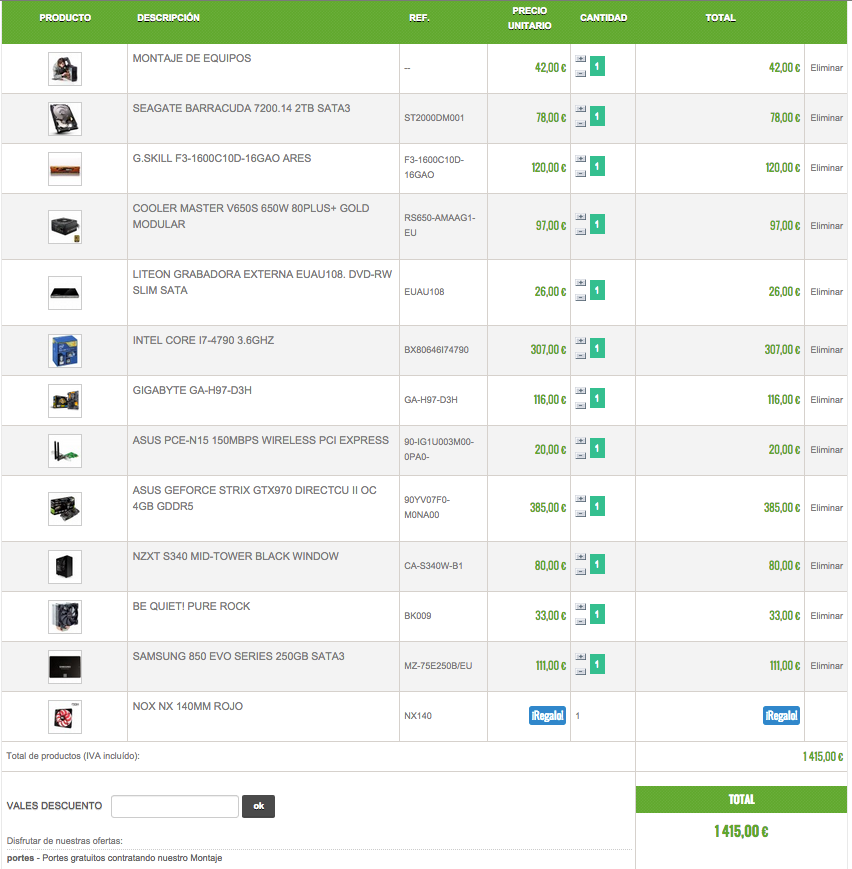Open Nox NX 140mm red fan thumbnail
The image size is (852, 869).
(65, 717)
